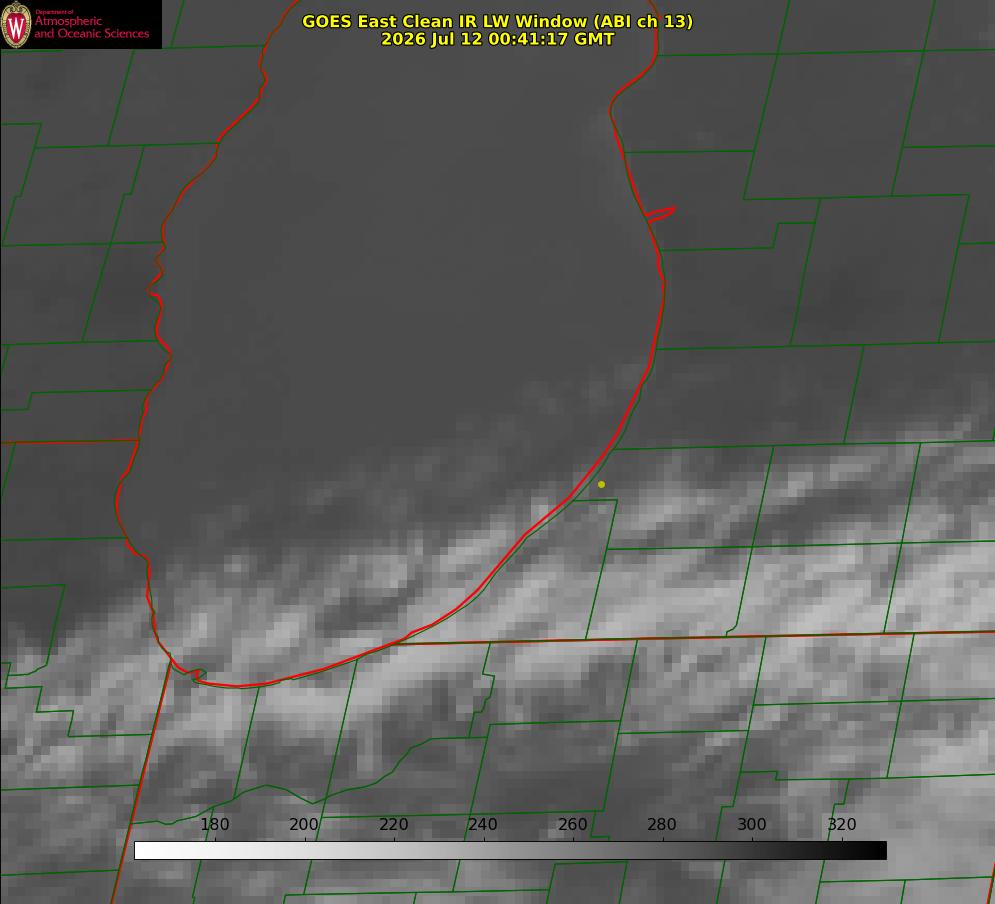Screen dimensions: 995x904
Task: Select the 300 colorbar tick label
Action: pyautogui.click(x=752, y=824)
